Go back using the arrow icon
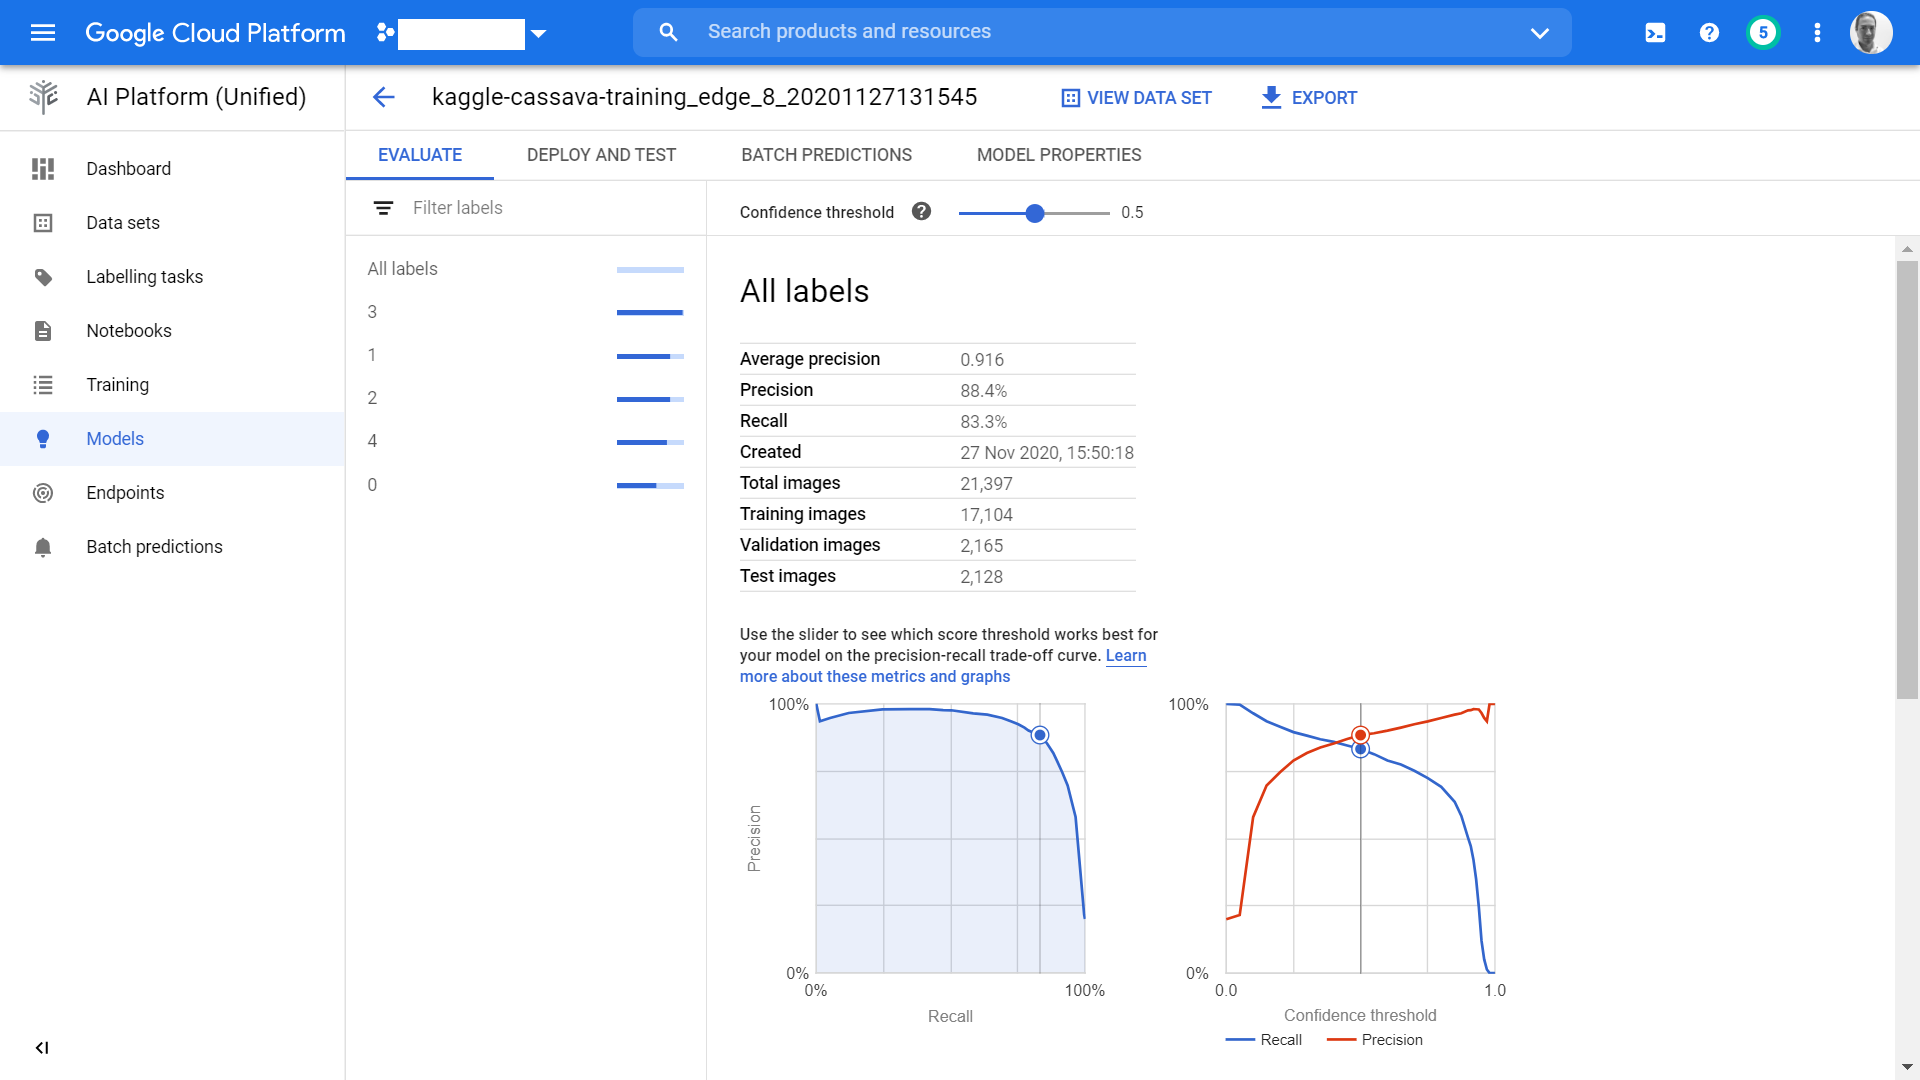Image resolution: width=1920 pixels, height=1080 pixels. click(x=384, y=97)
